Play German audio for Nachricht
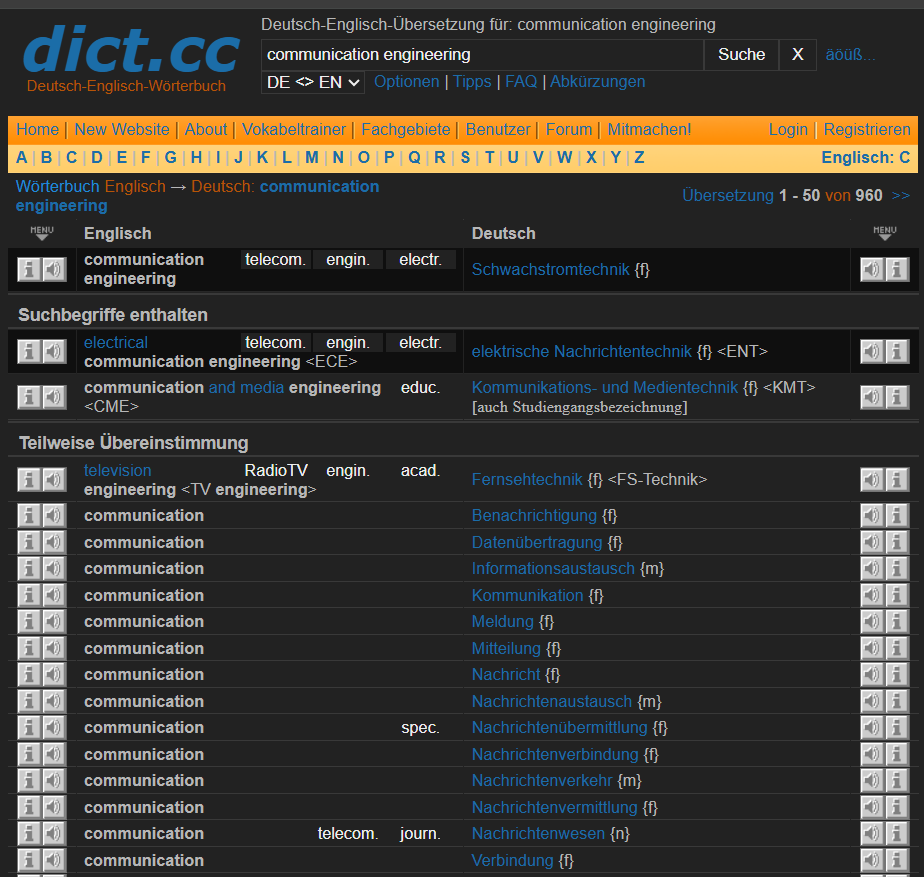 (x=872, y=674)
